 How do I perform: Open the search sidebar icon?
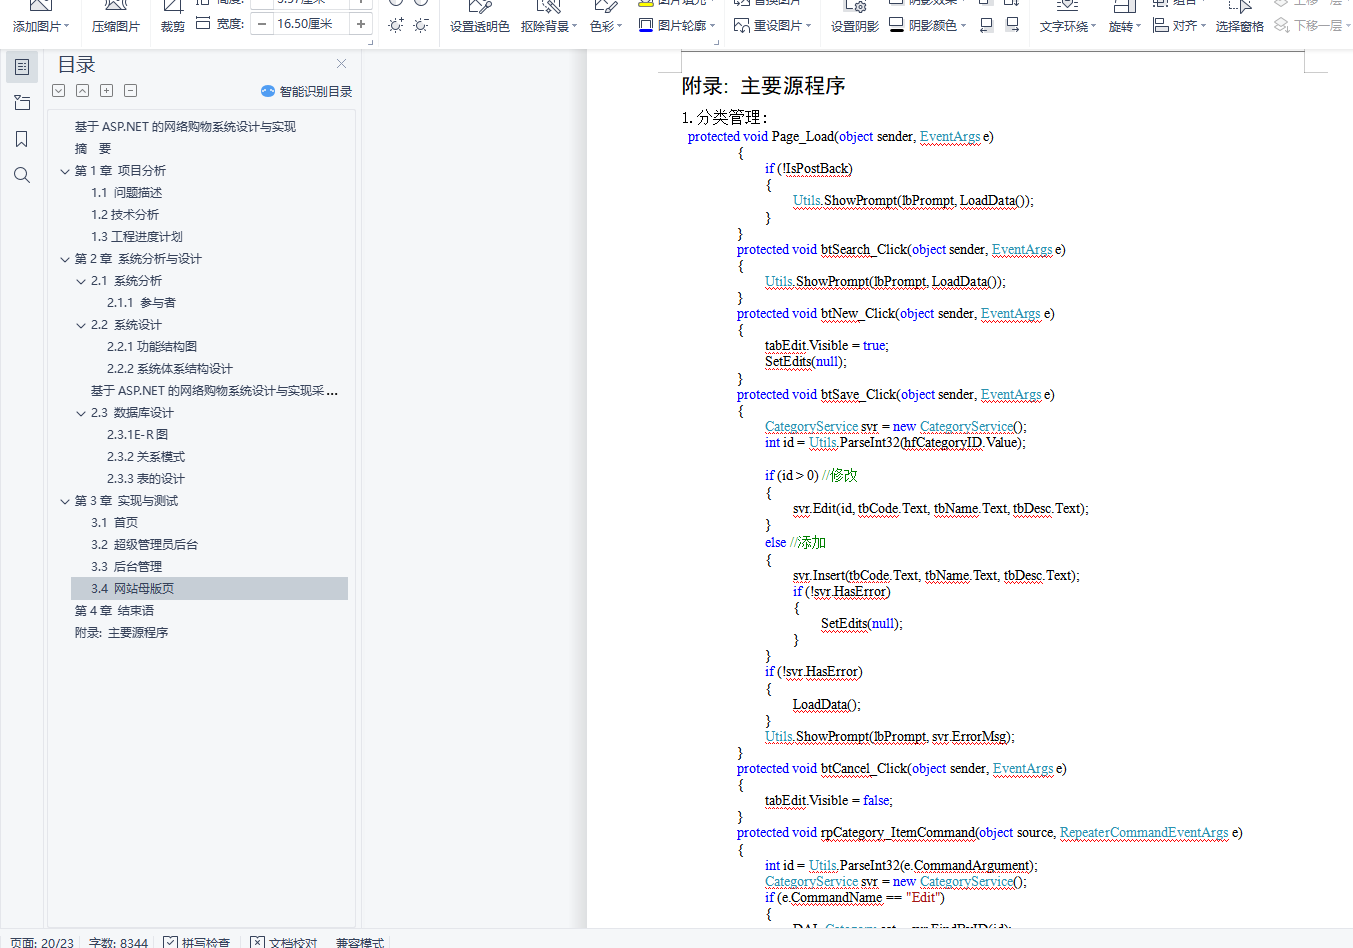22,175
